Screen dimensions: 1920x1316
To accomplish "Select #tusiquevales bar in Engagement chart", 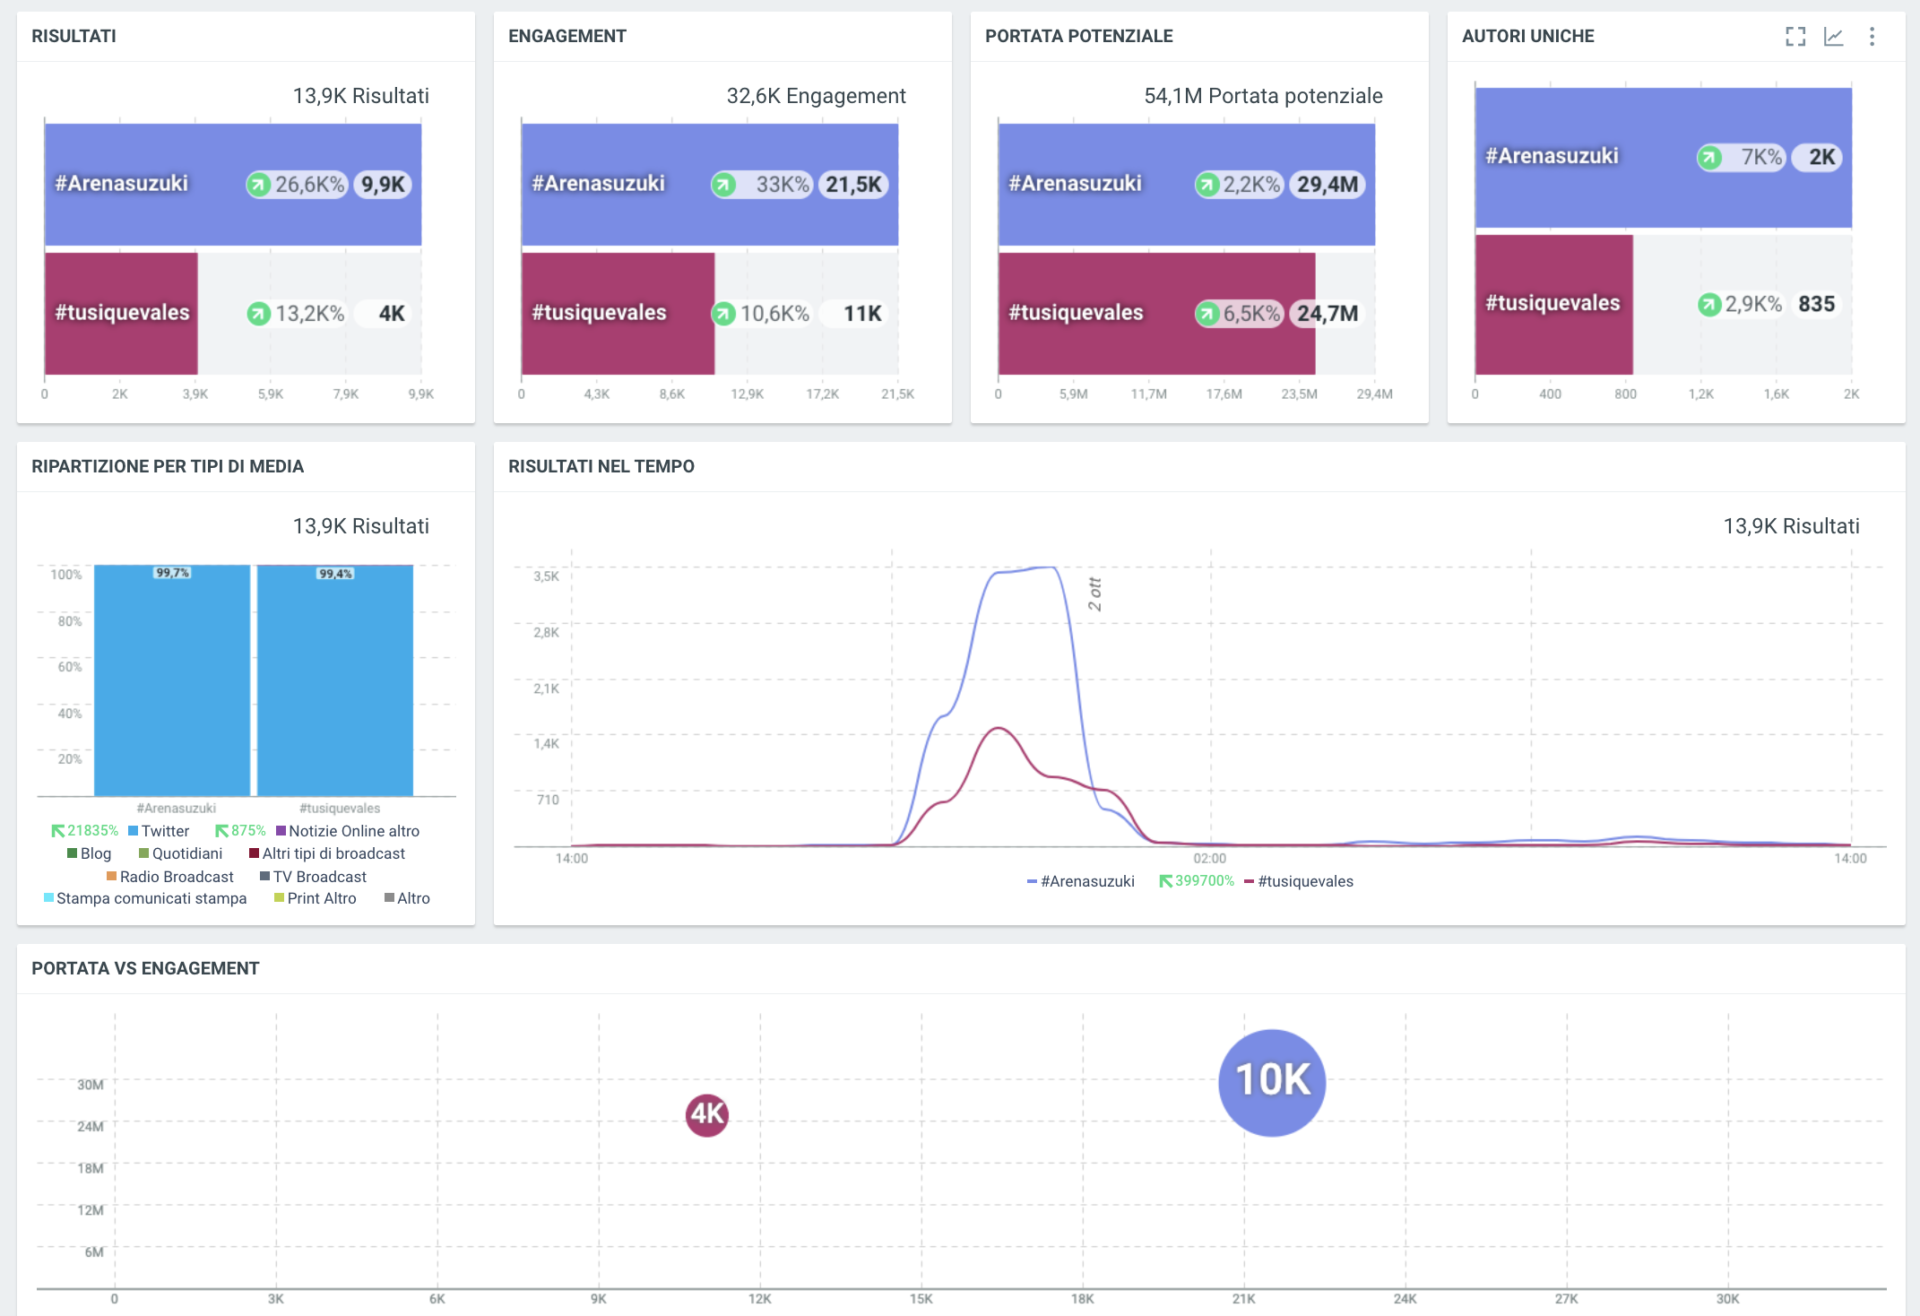I will [618, 314].
